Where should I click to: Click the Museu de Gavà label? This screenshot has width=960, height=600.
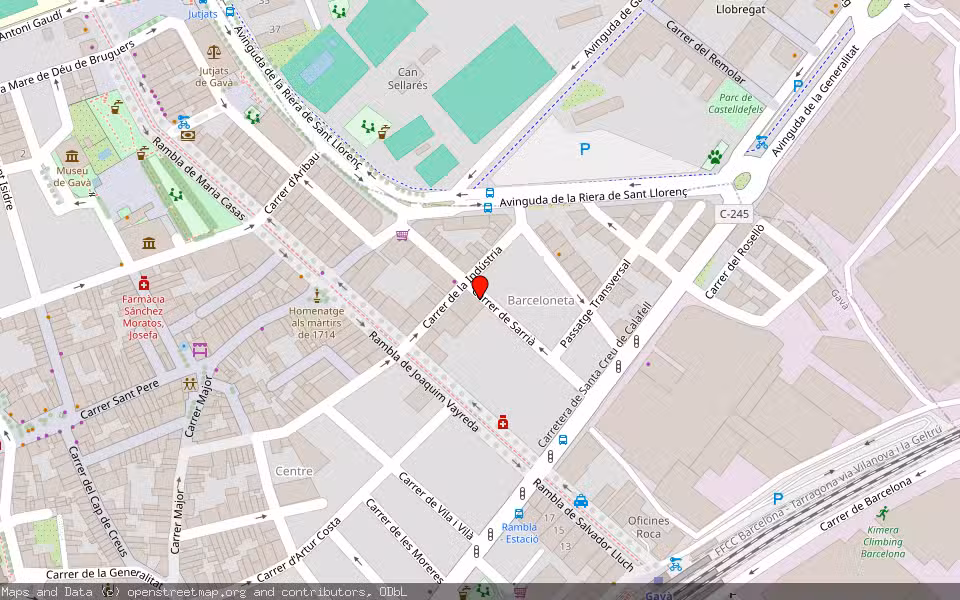(x=72, y=176)
